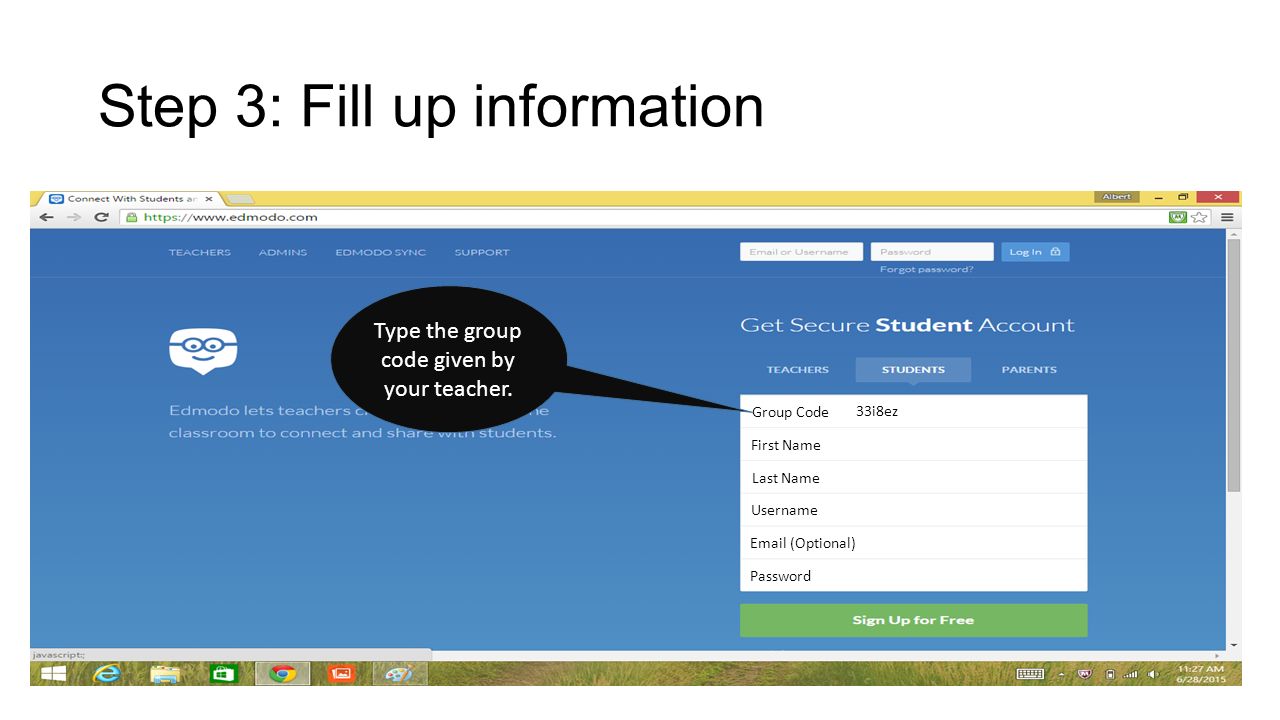The image size is (1280, 720).
Task: Click the Username signup field
Action: click(913, 510)
